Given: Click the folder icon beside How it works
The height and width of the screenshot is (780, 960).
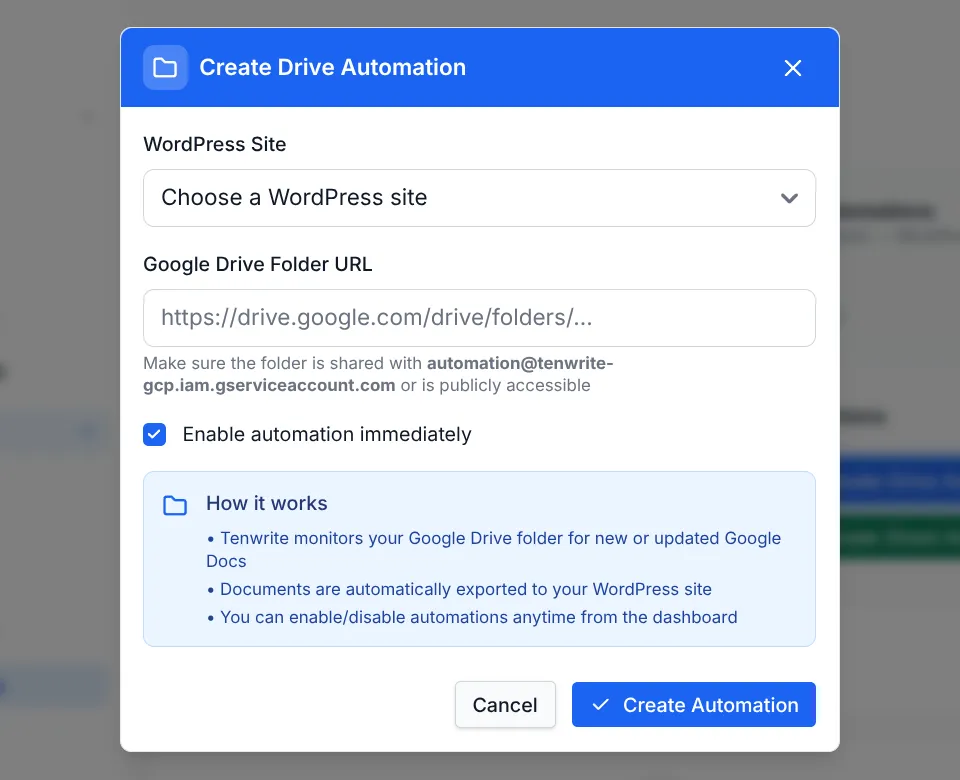Looking at the screenshot, I should 175,505.
